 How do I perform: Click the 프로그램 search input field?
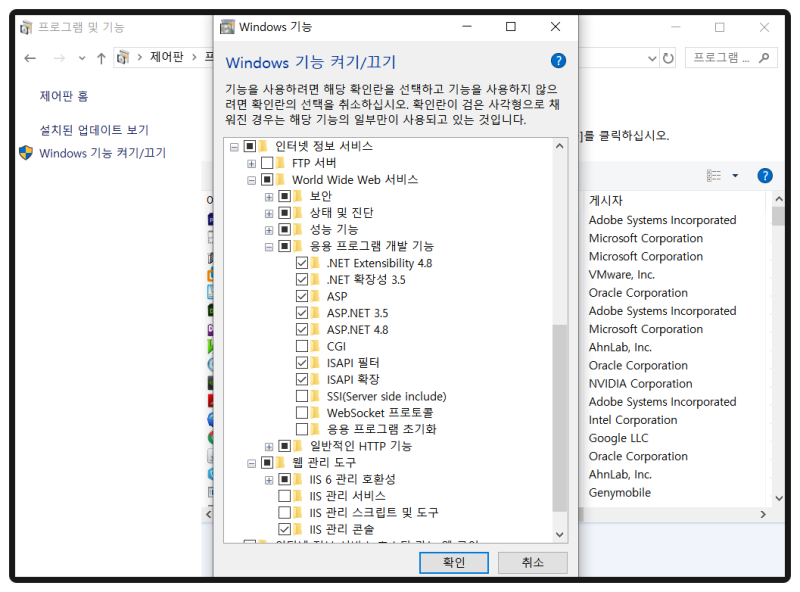[721, 58]
